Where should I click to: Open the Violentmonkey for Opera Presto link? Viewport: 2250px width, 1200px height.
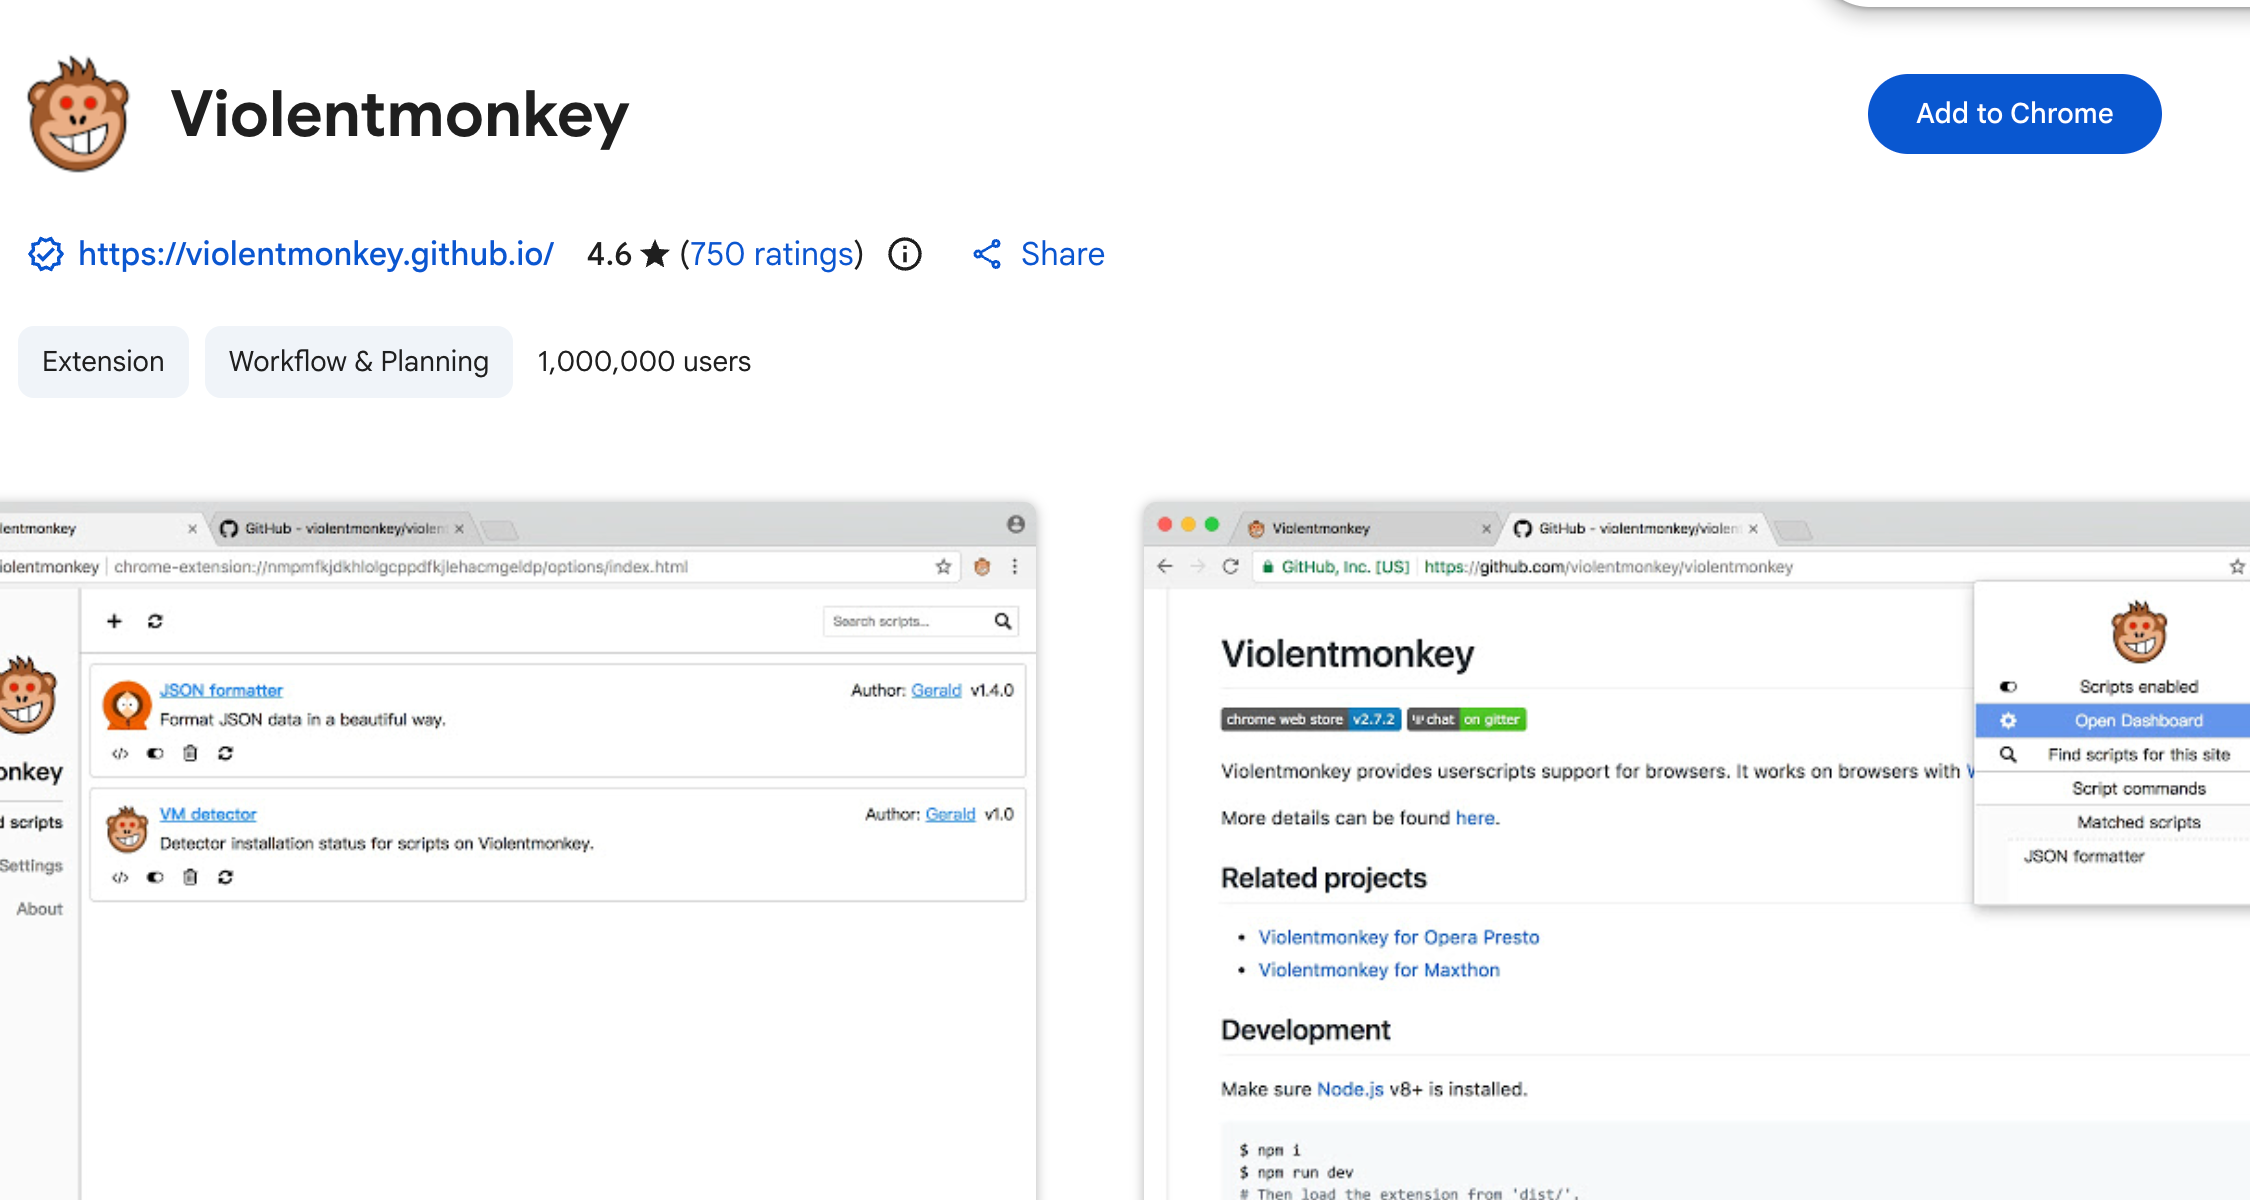point(1398,937)
